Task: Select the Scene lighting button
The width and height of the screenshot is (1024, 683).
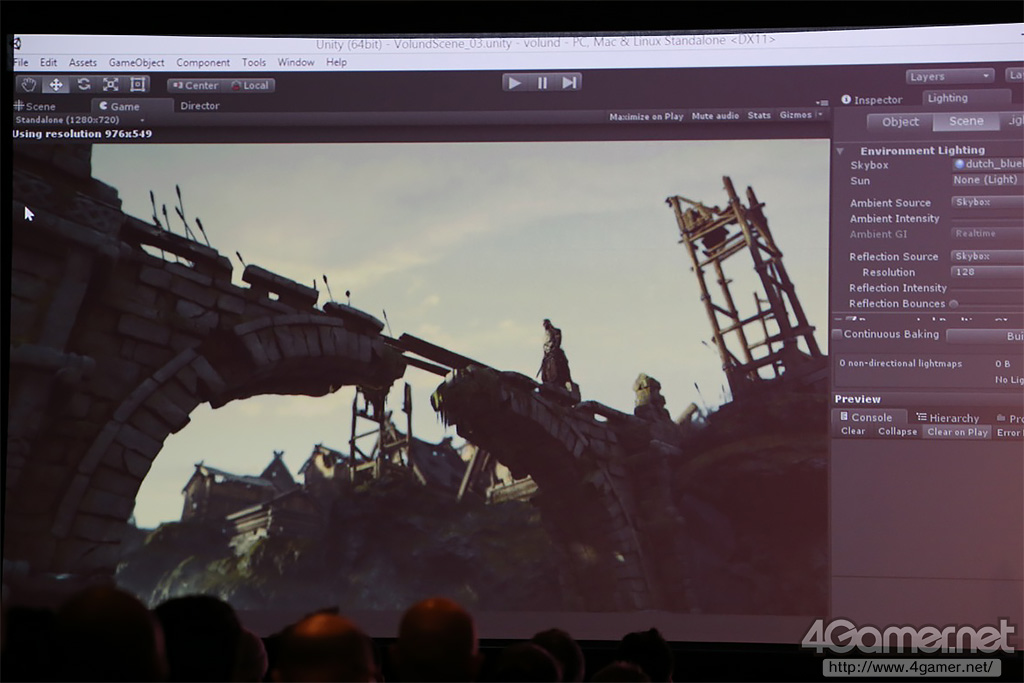Action: (966, 121)
